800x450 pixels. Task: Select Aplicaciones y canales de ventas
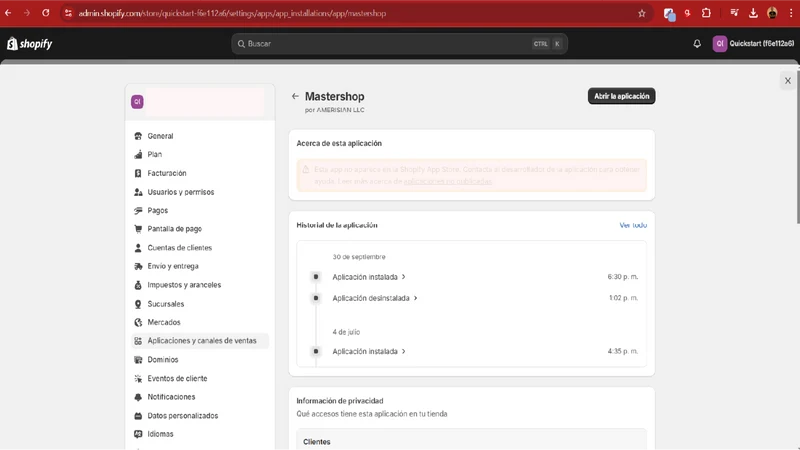200,341
